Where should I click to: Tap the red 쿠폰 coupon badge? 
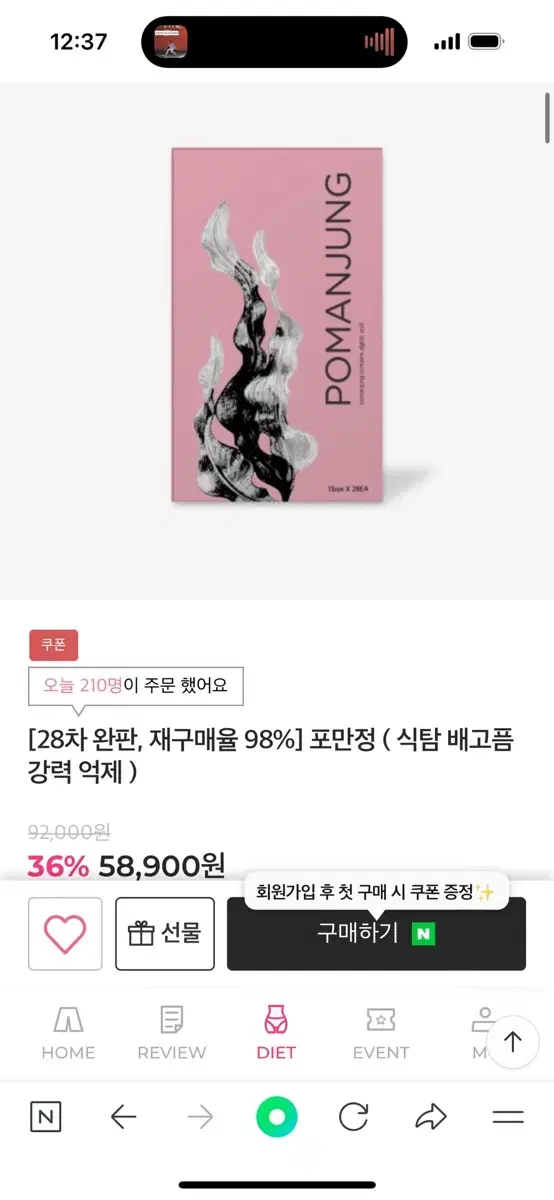[x=53, y=645]
